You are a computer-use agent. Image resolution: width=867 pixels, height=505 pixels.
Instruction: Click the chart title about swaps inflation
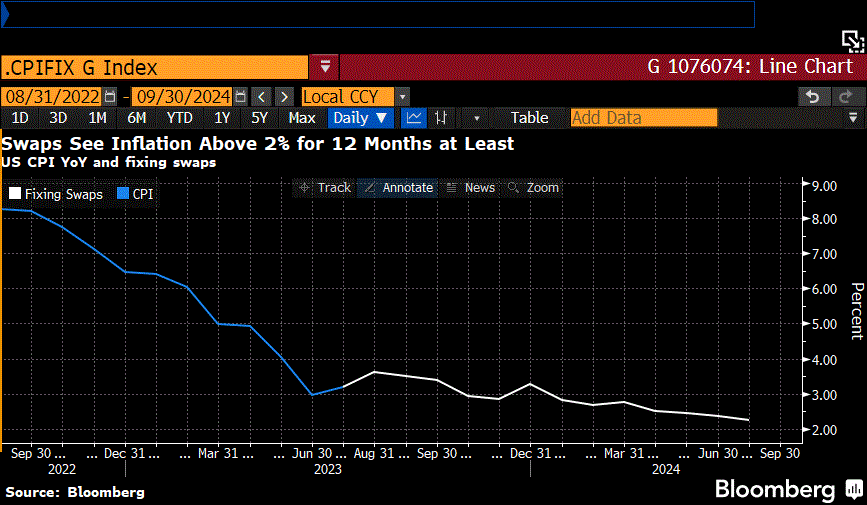tap(258, 144)
